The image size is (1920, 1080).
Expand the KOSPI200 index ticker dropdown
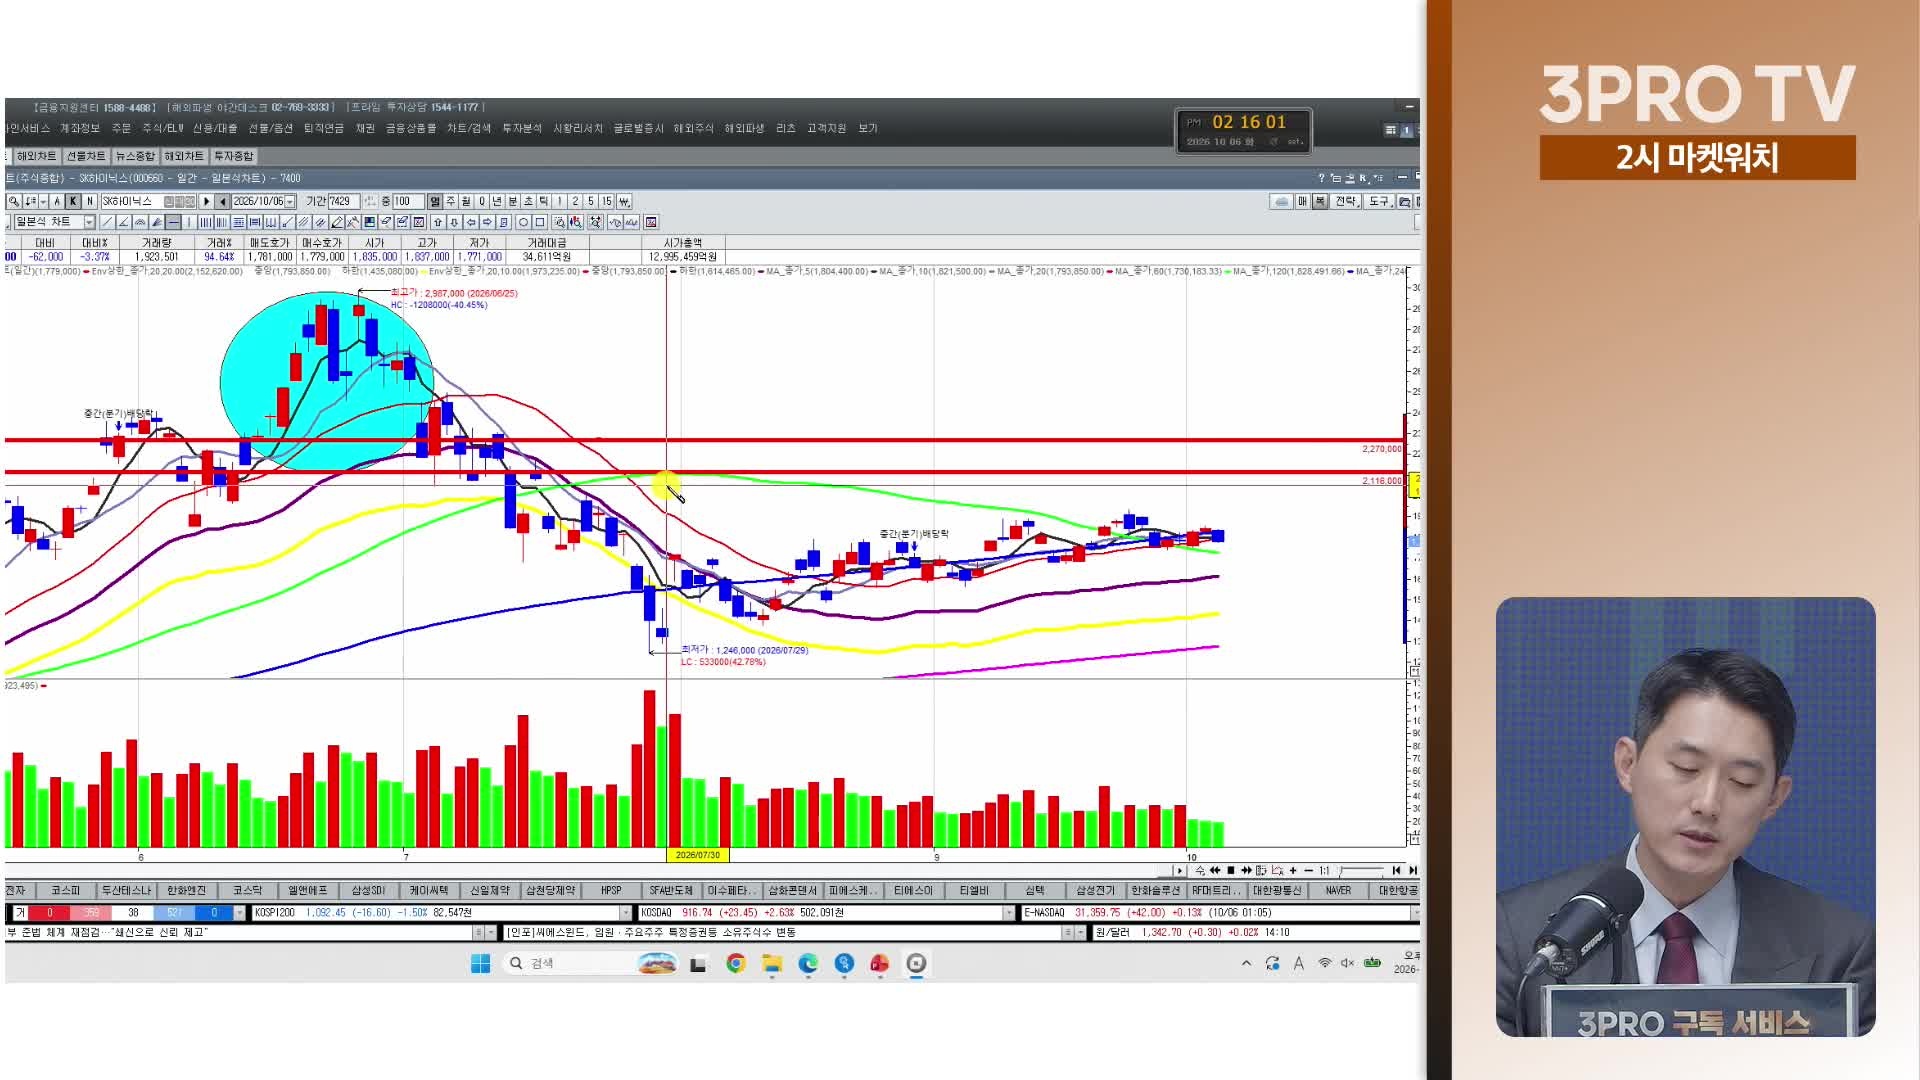click(626, 912)
